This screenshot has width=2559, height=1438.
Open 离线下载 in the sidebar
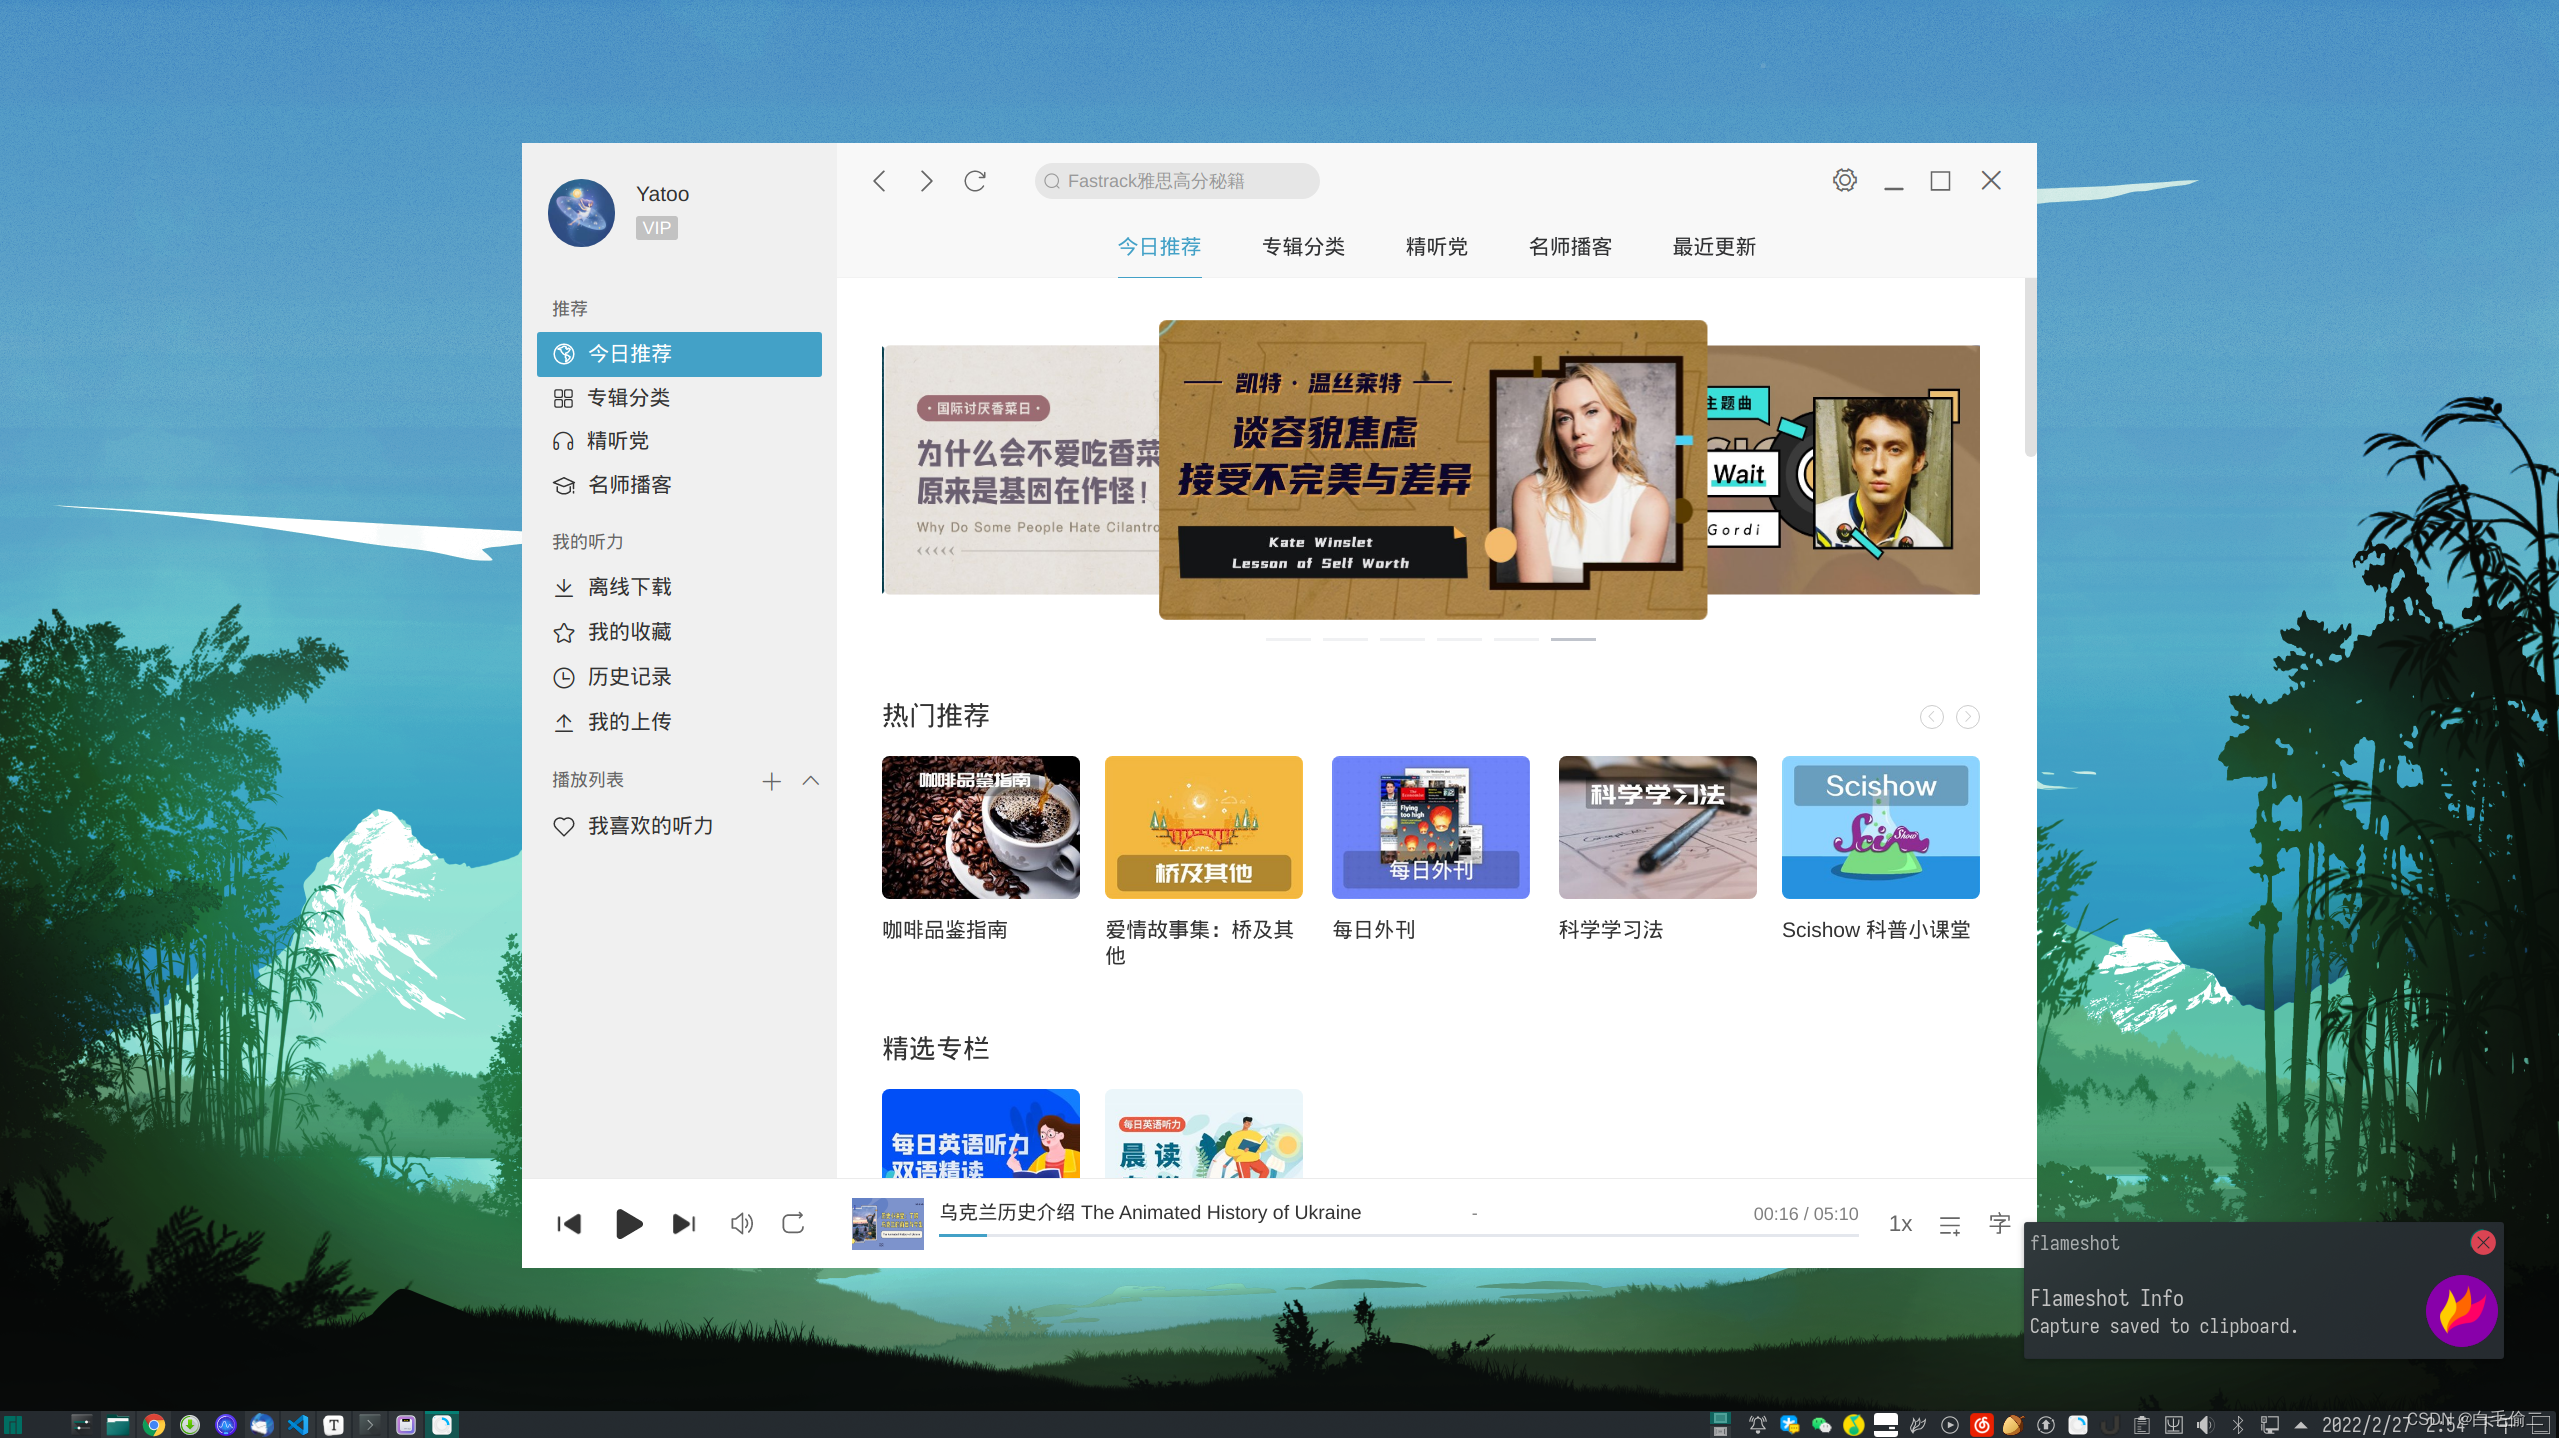[629, 587]
